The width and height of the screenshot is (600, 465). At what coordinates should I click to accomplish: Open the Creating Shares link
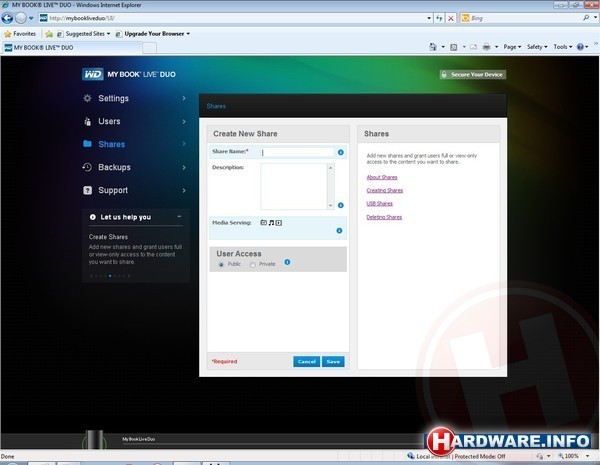coord(385,190)
